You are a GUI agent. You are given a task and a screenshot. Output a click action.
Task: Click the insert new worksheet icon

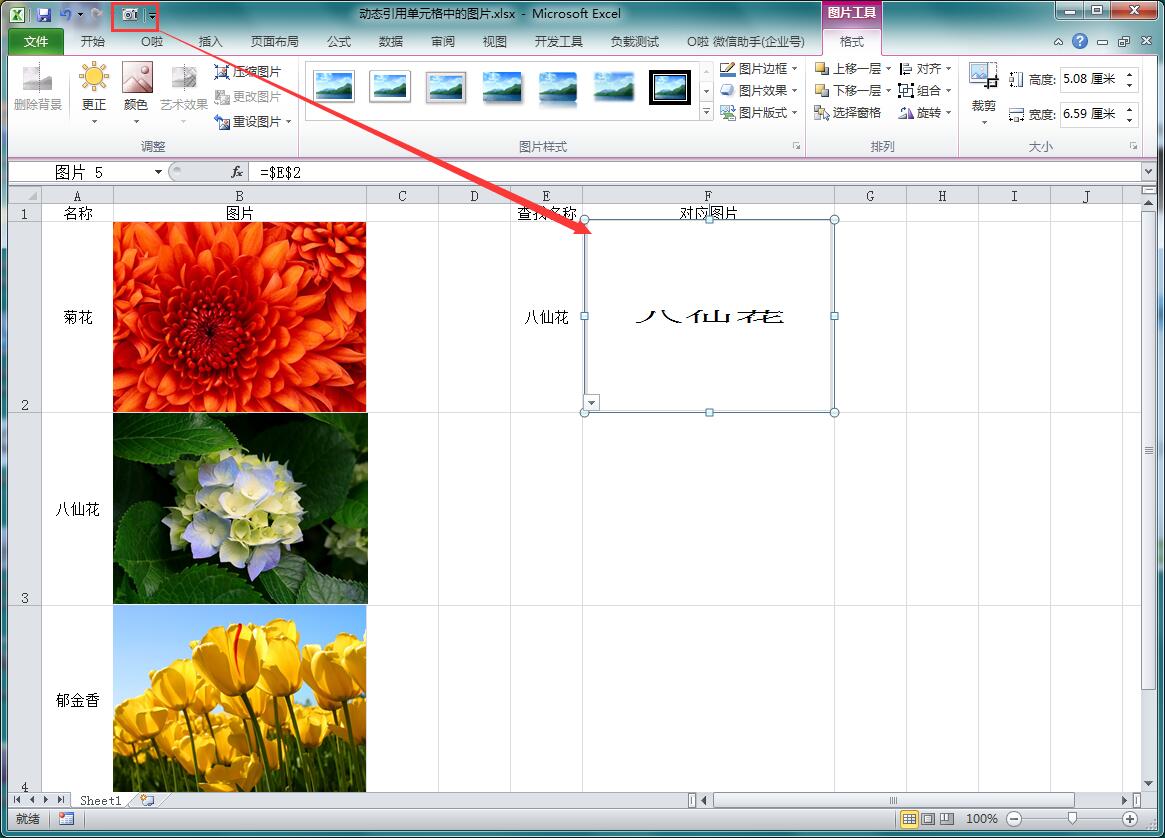148,800
